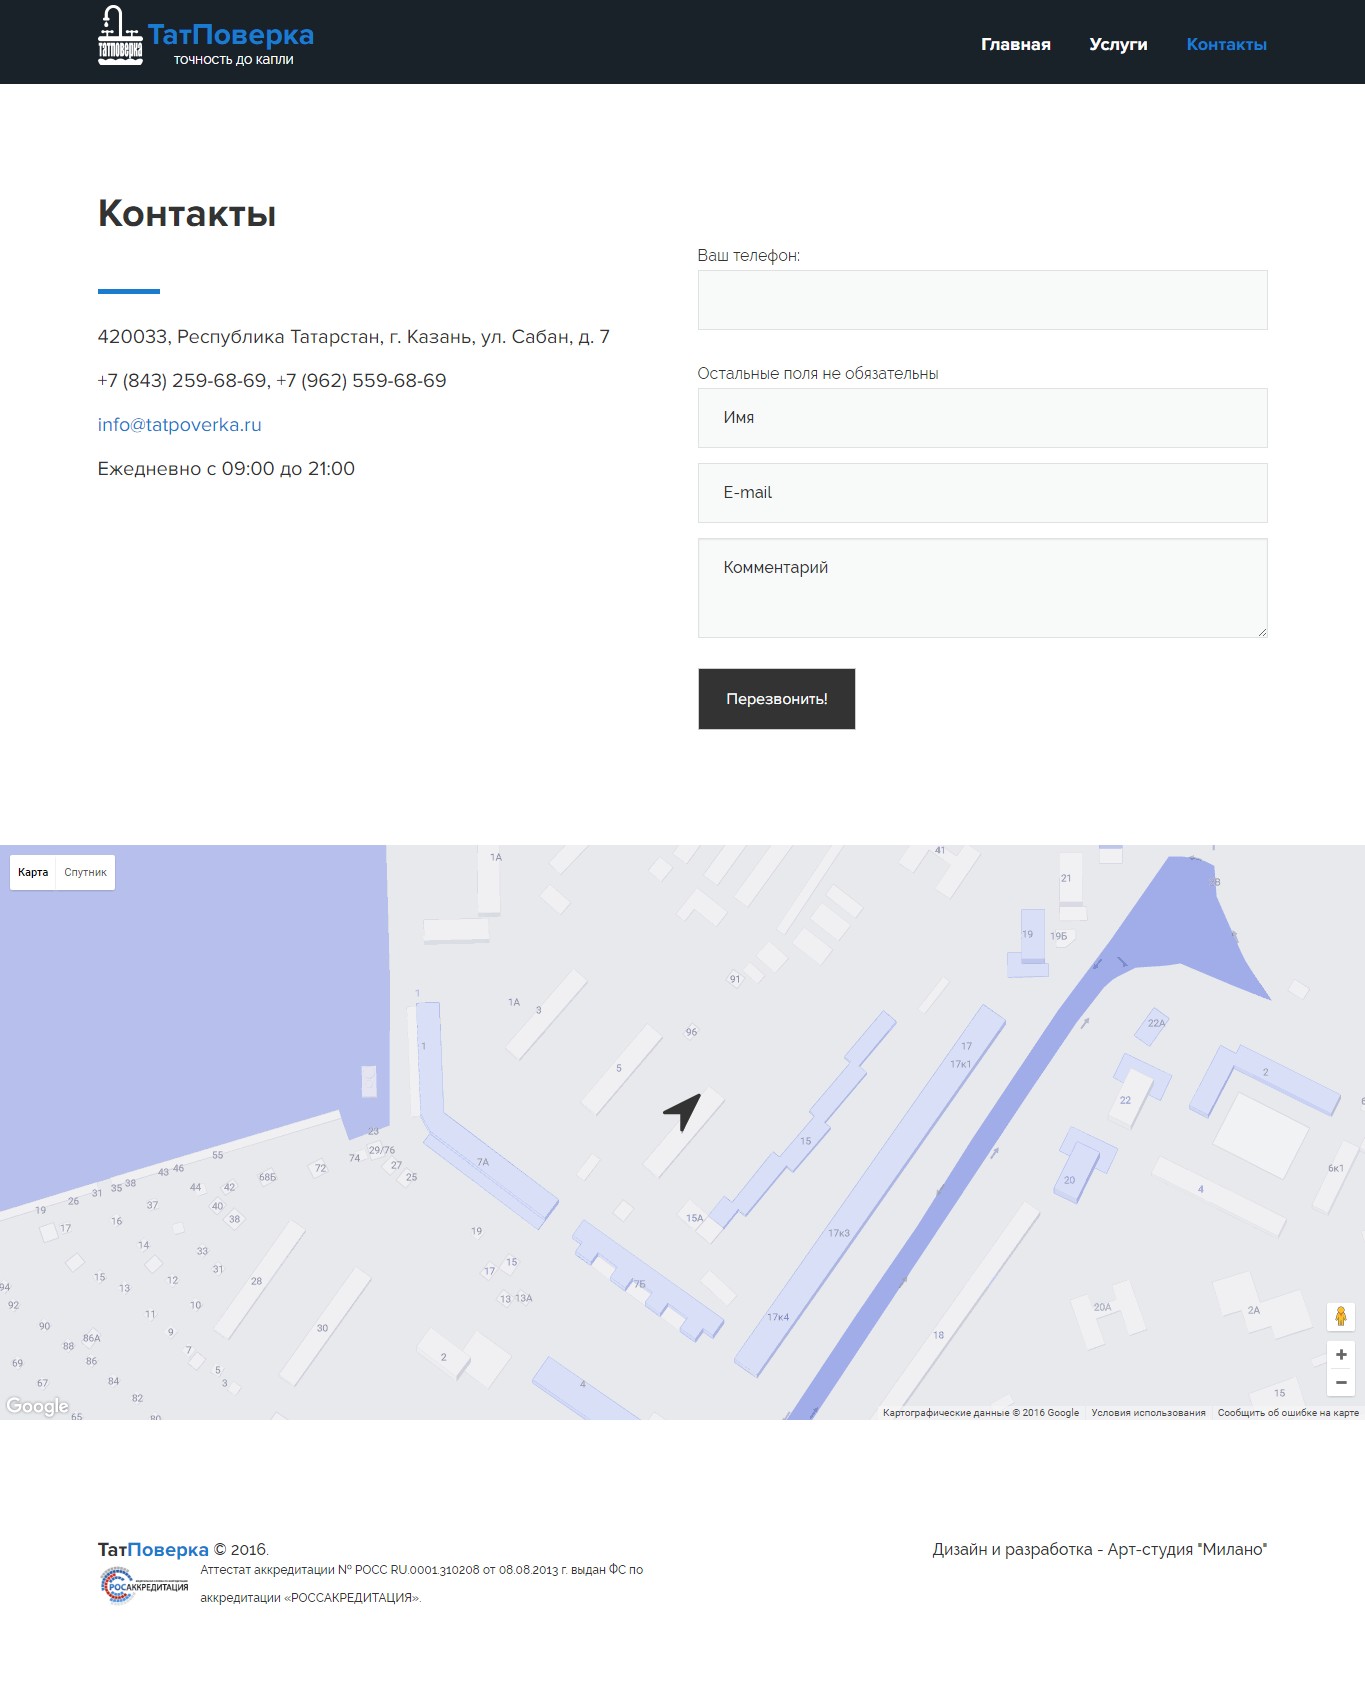
Task: Click into the Имя field
Action: (982, 418)
